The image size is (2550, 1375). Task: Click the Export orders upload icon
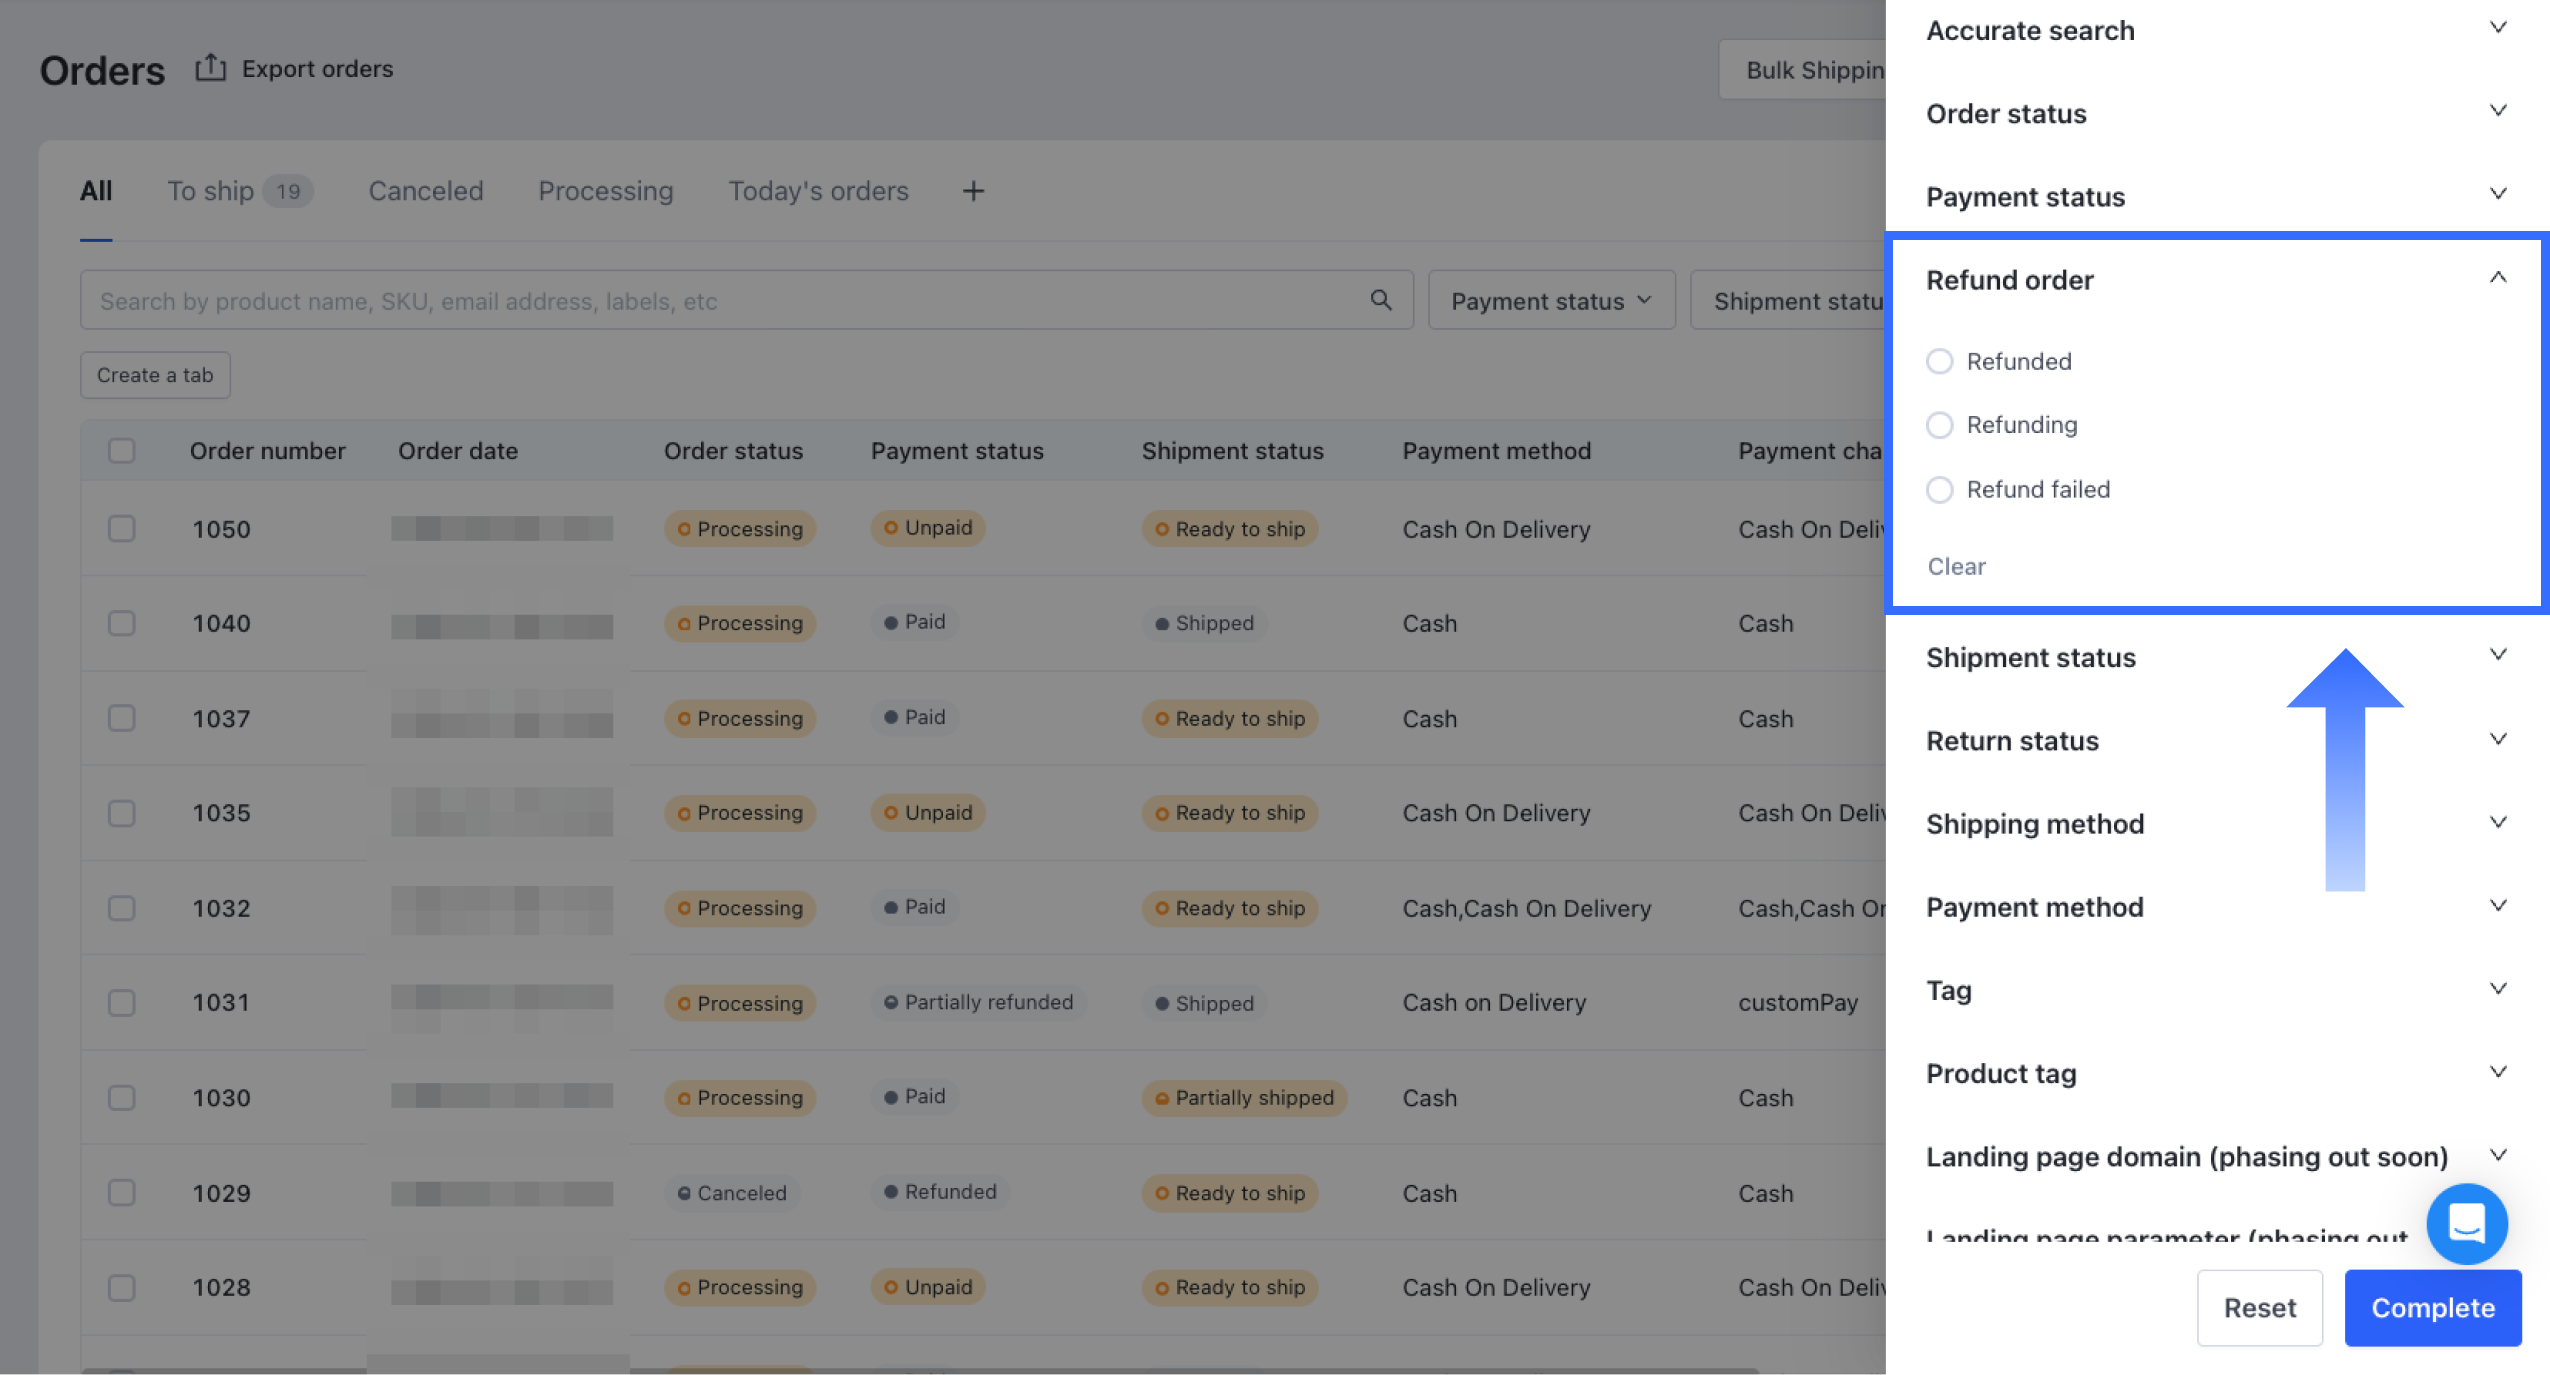(x=209, y=68)
